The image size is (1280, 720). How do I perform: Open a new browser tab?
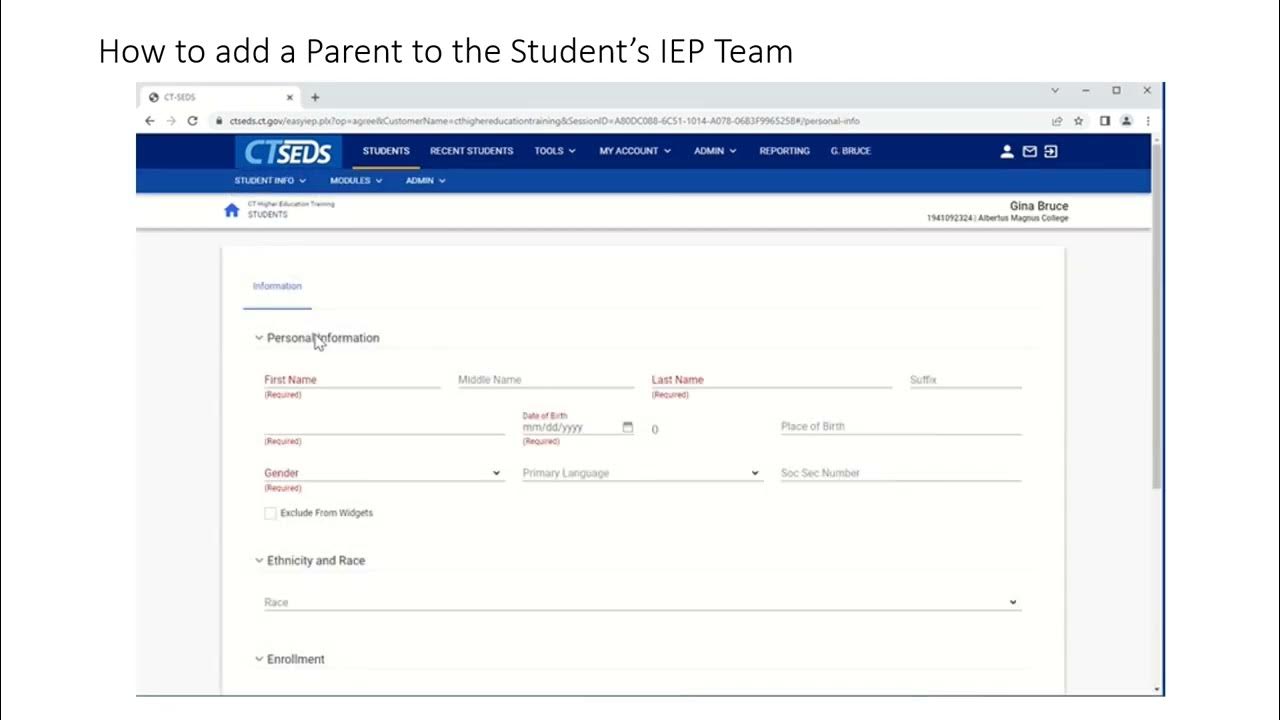[315, 97]
